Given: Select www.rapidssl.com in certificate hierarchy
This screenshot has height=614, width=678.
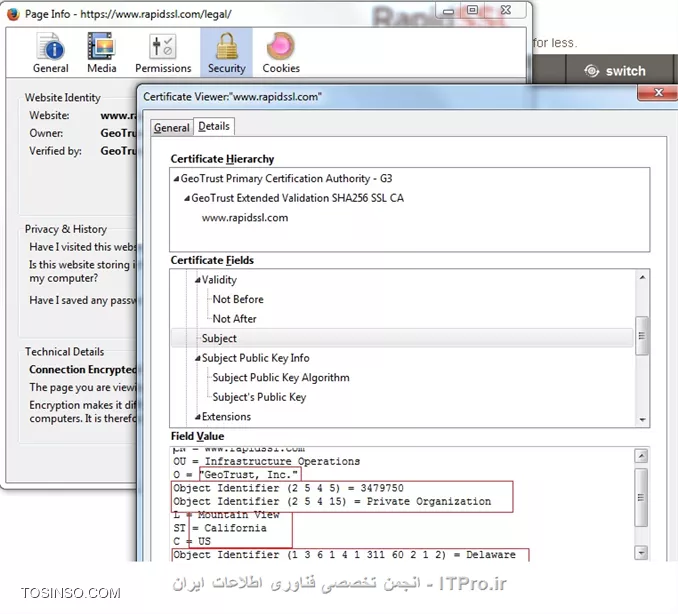Looking at the screenshot, I should [x=245, y=217].
